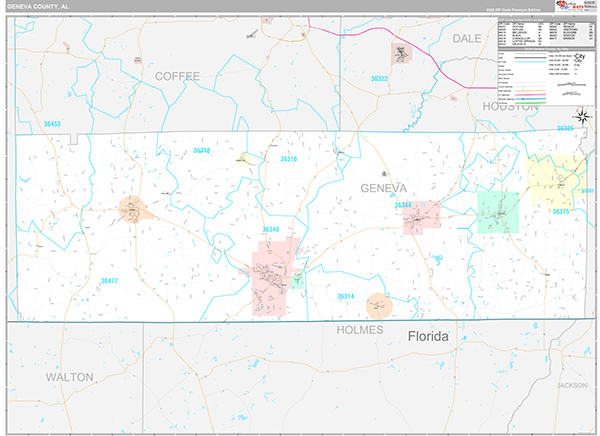Click the Florida state label
Screen dimensions: 600x436
[428, 336]
